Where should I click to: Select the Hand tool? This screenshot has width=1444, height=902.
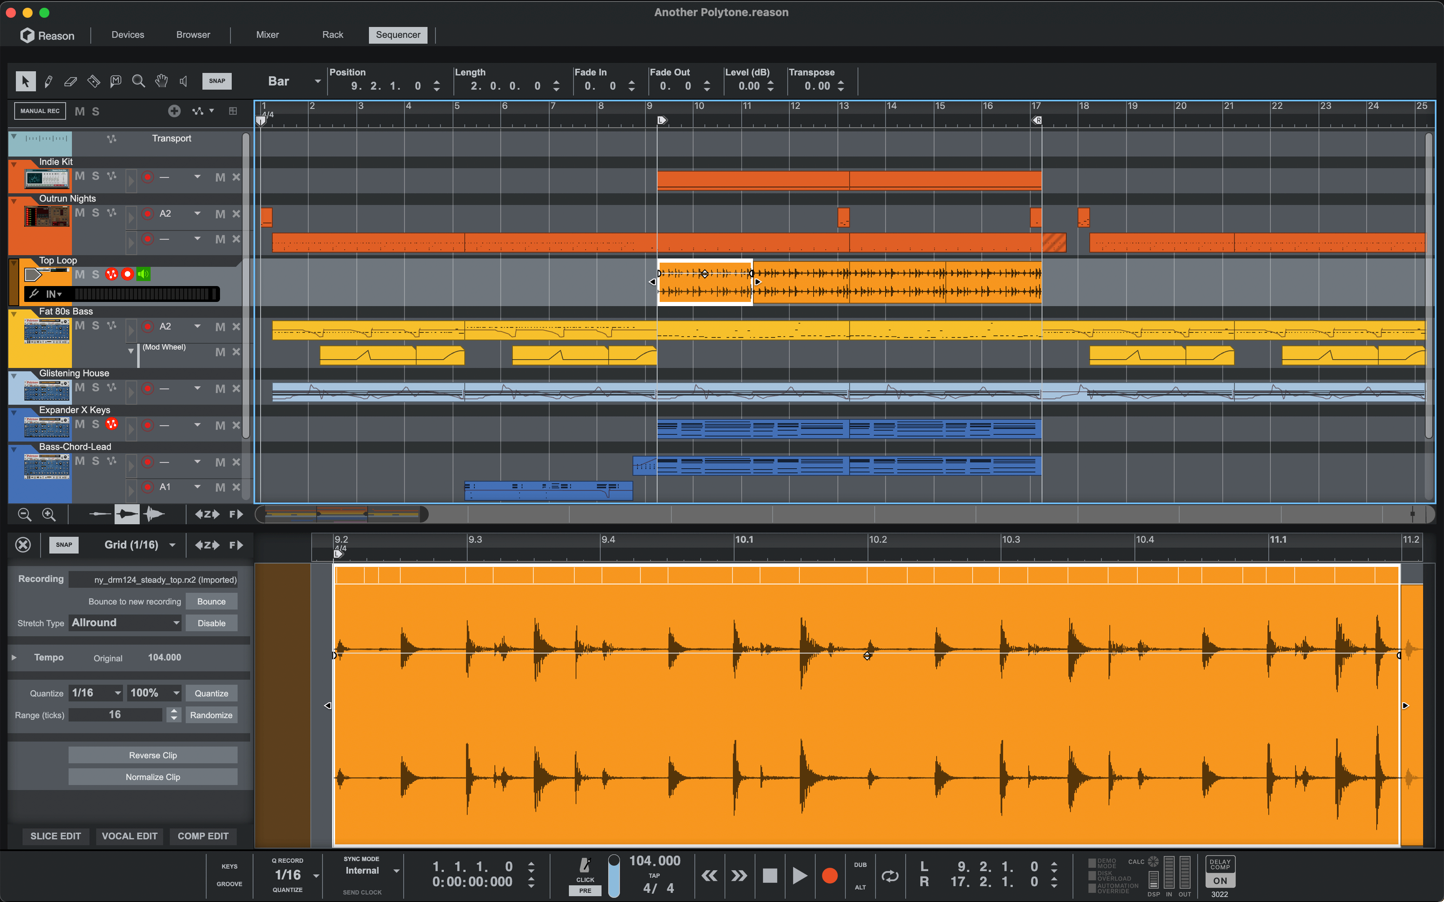pyautogui.click(x=162, y=81)
